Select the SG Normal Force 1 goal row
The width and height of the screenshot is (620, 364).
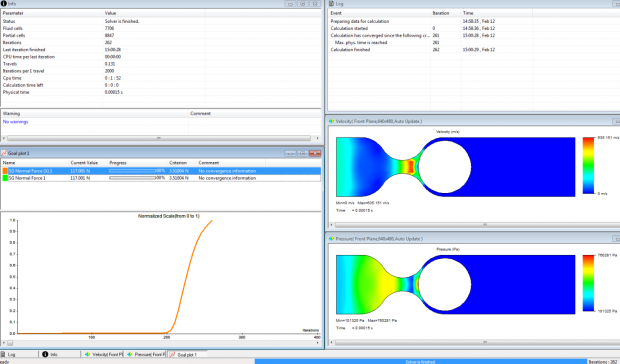161,178
